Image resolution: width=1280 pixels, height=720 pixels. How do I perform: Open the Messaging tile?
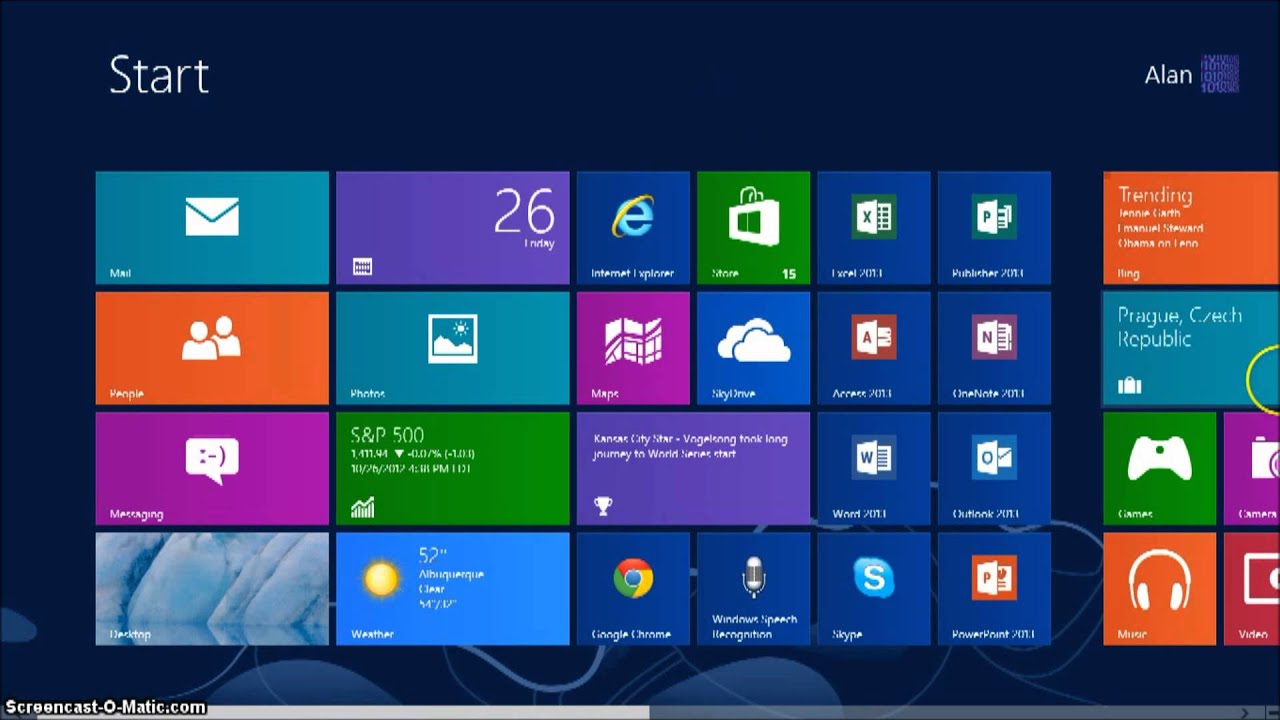212,469
